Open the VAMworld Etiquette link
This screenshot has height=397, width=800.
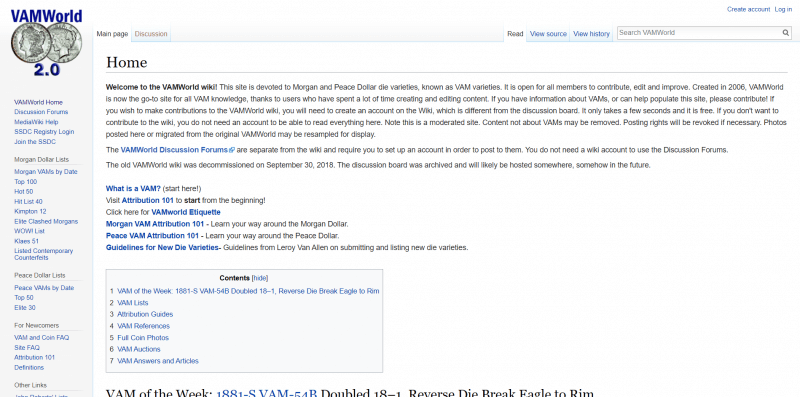click(x=186, y=212)
